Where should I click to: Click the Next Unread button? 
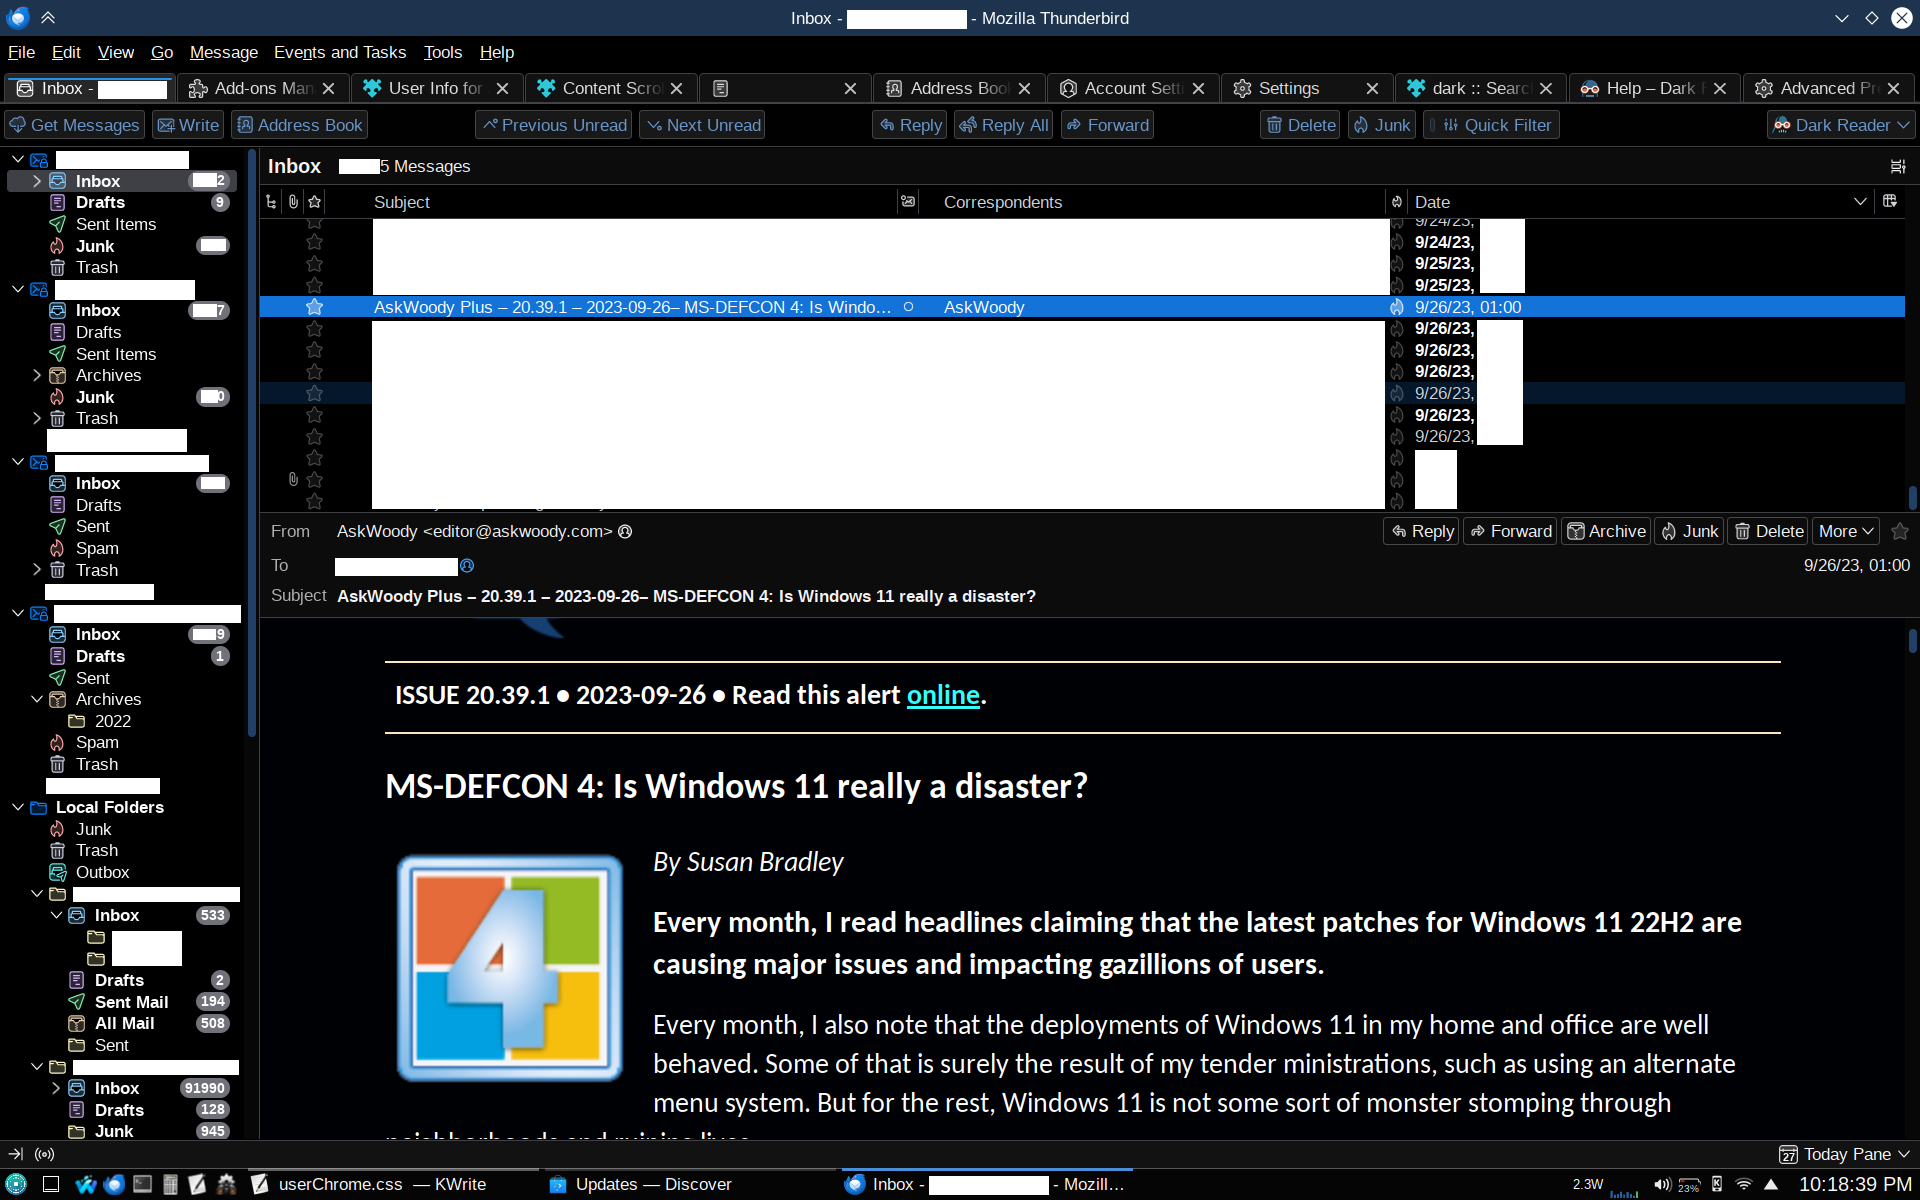click(x=703, y=125)
